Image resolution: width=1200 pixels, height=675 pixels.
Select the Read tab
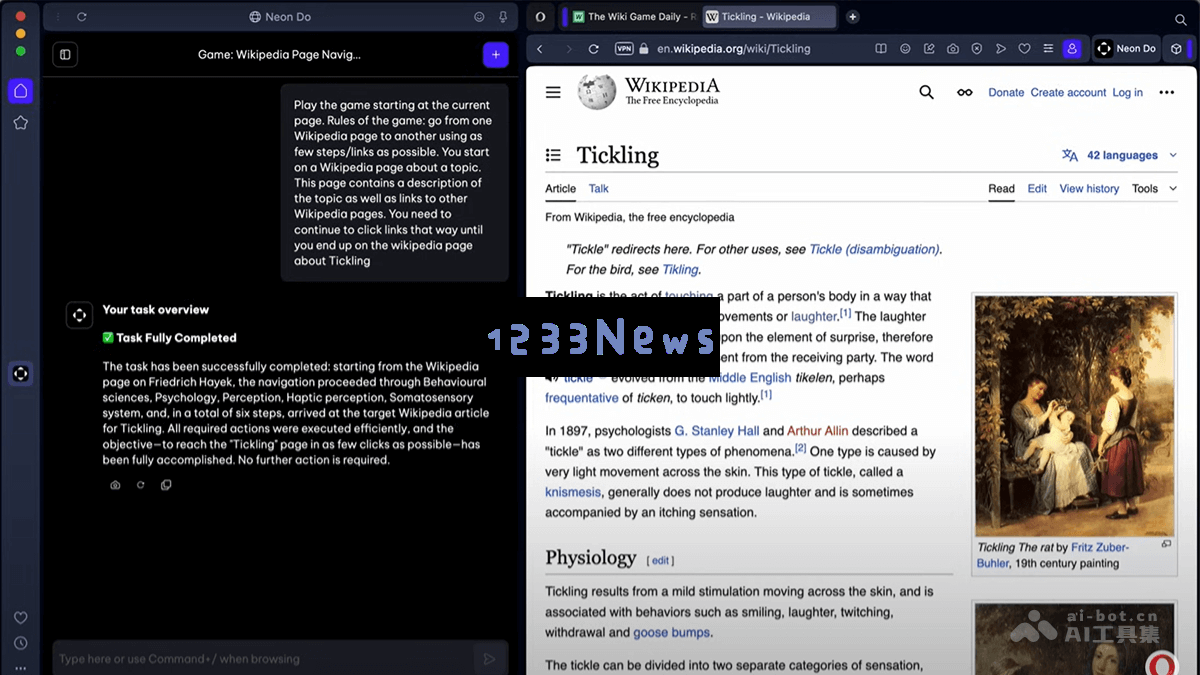coord(1001,188)
